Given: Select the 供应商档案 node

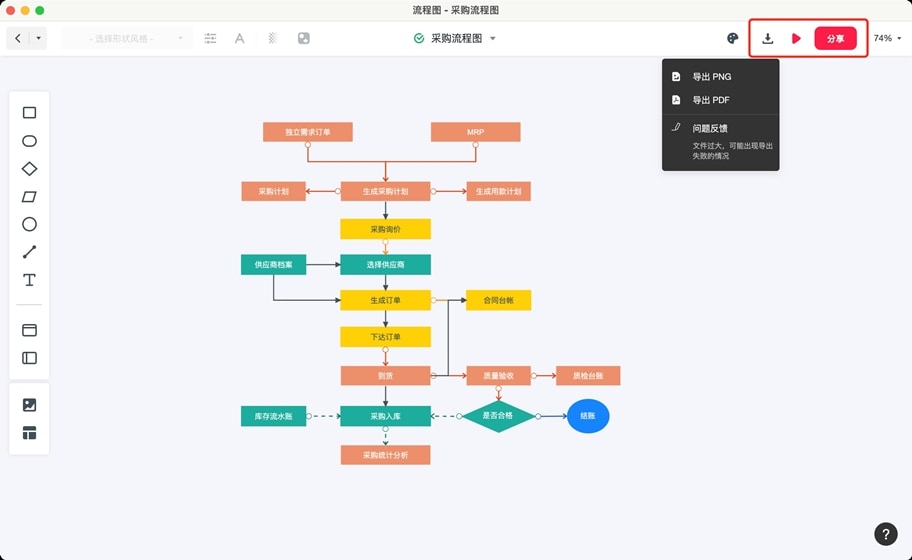Looking at the screenshot, I should [273, 265].
